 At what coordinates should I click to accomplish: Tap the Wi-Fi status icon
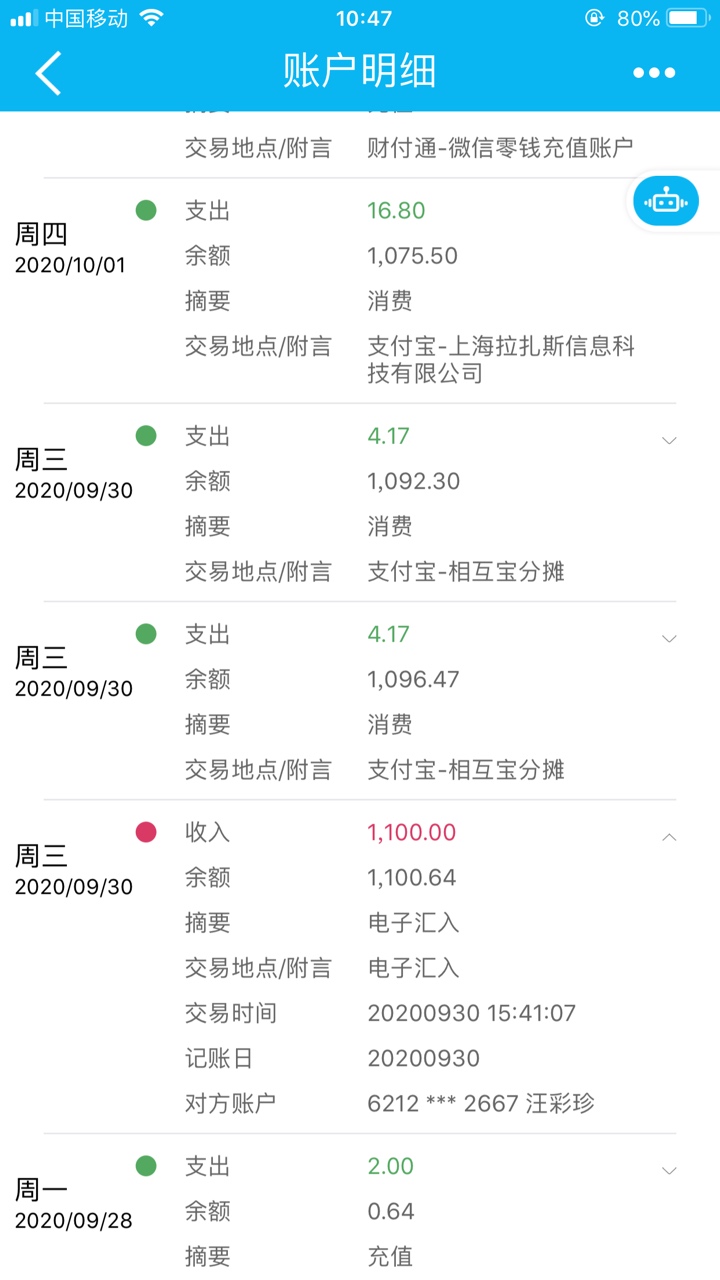pos(151,18)
